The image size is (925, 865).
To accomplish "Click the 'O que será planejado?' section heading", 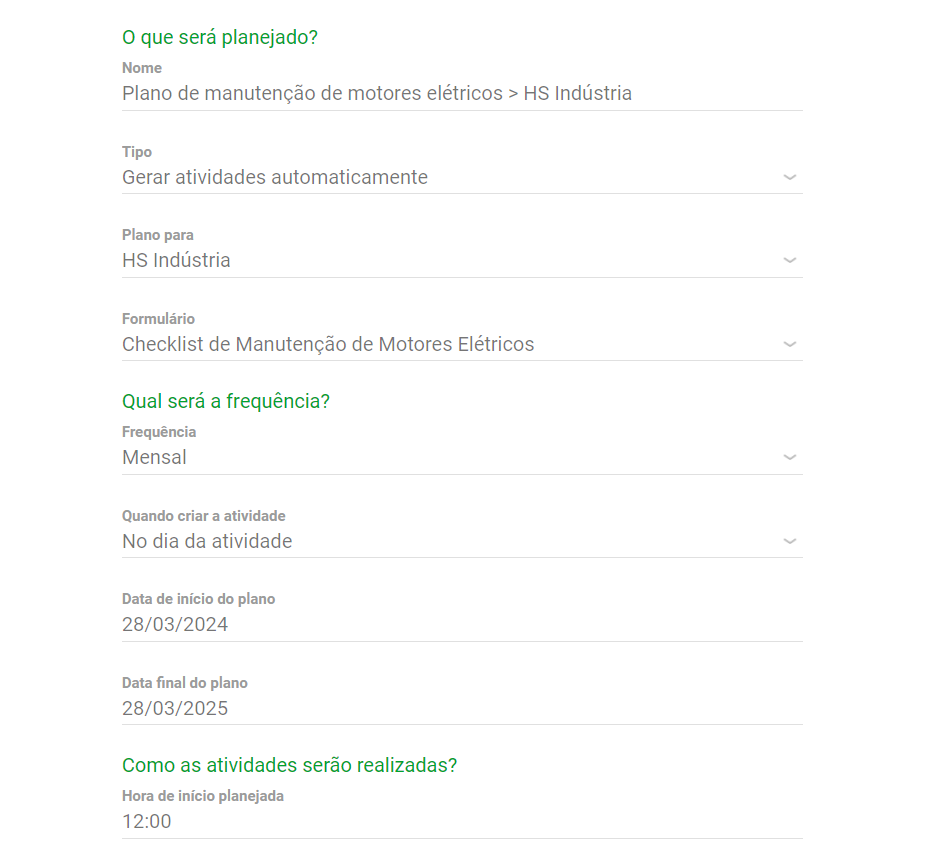I will pyautogui.click(x=218, y=36).
